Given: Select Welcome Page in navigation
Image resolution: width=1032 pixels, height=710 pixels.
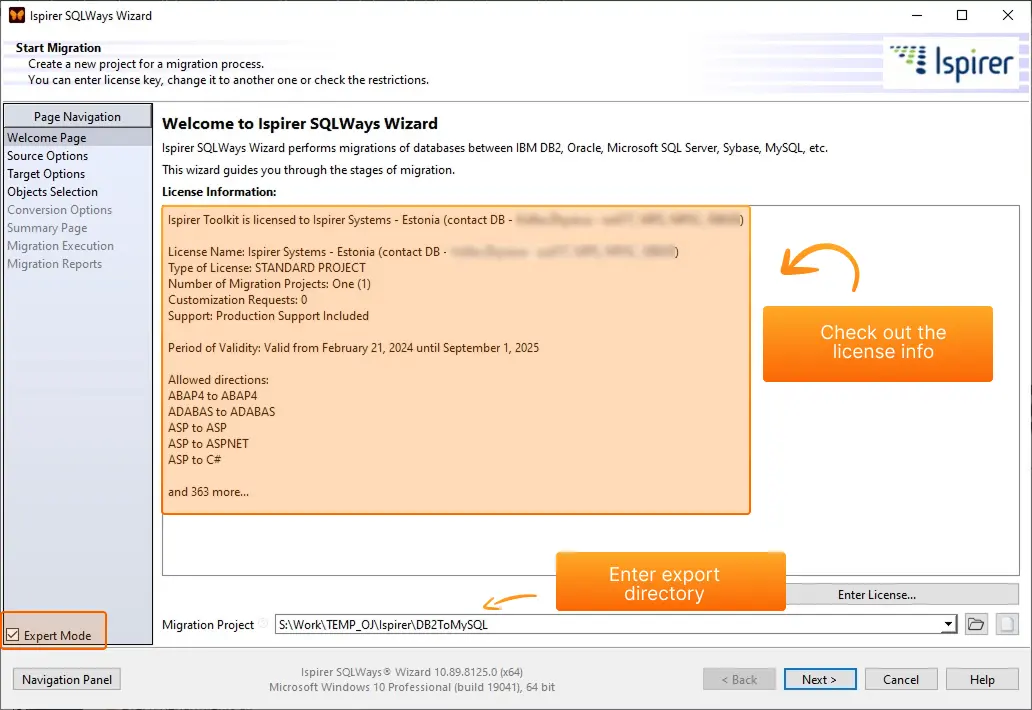Looking at the screenshot, I should 78,138.
